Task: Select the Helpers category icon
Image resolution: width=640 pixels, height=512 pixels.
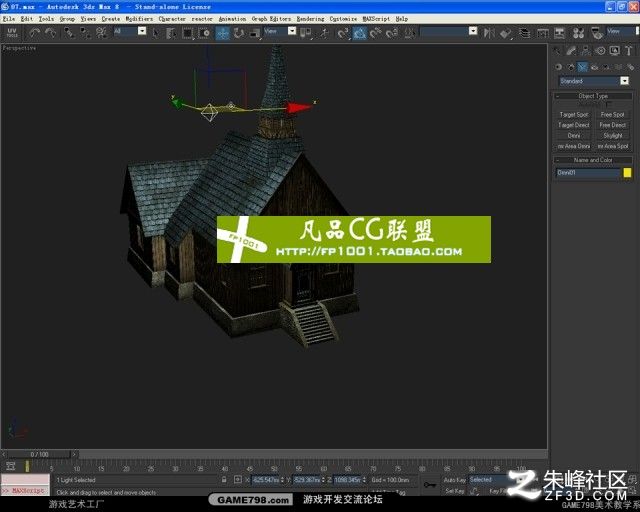Action: pyautogui.click(x=607, y=67)
